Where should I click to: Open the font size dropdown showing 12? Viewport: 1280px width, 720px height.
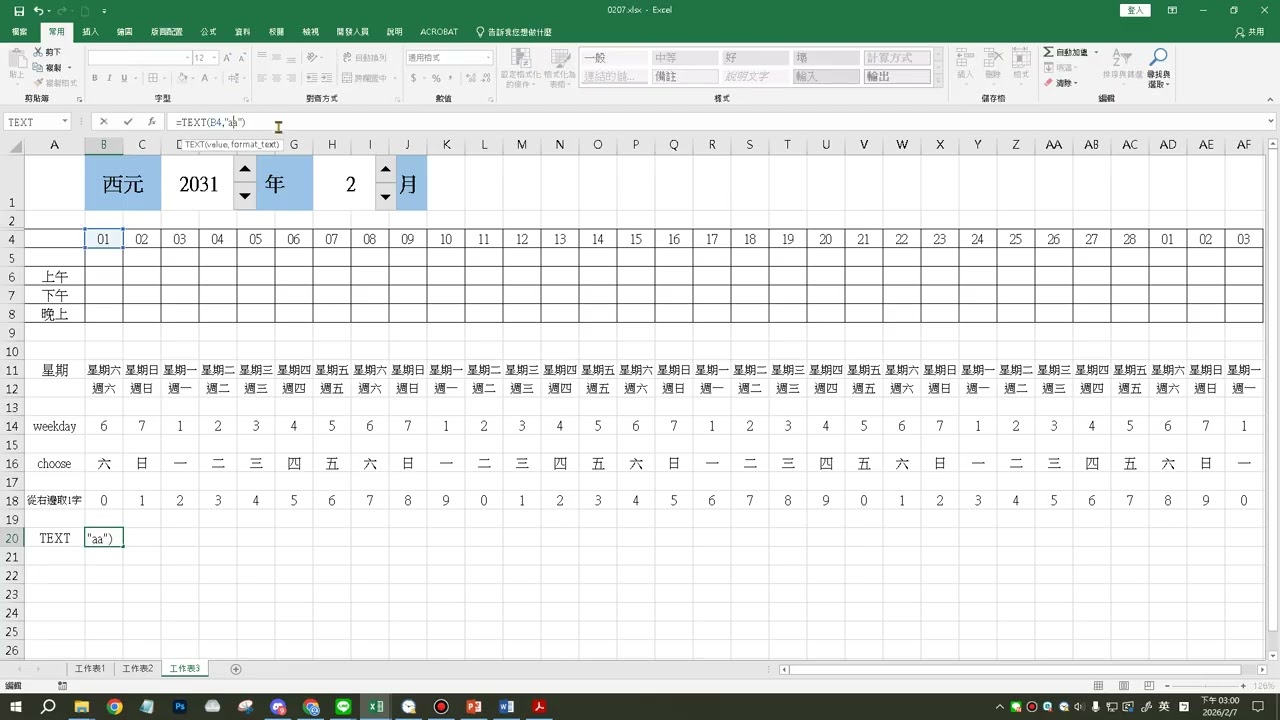point(214,58)
